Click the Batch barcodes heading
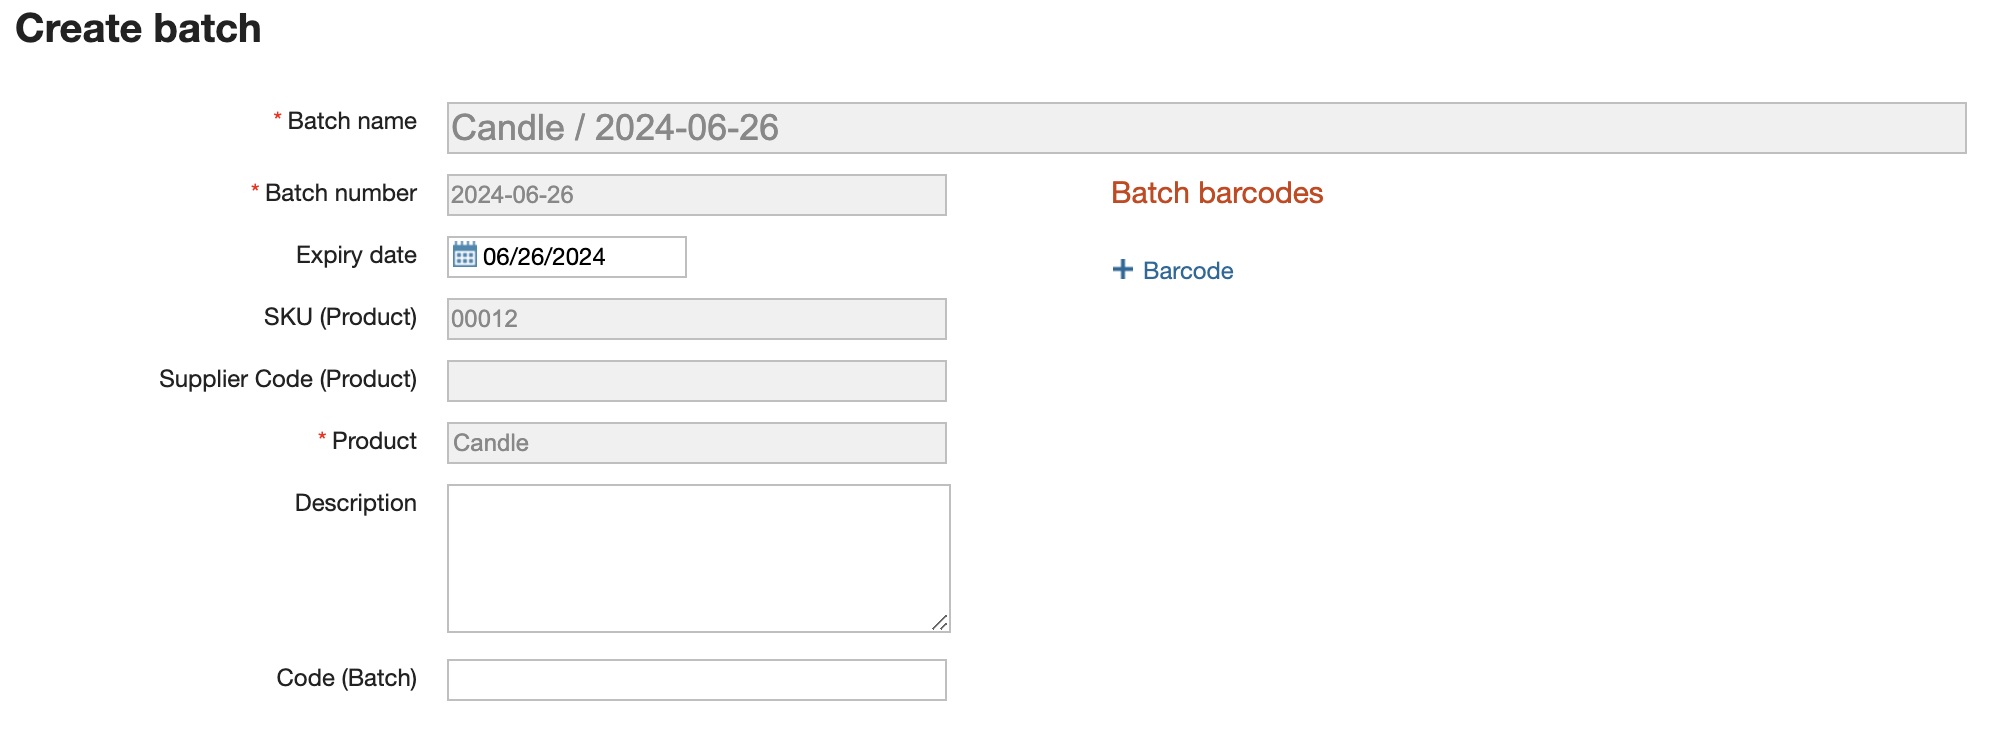This screenshot has width=2000, height=736. click(x=1216, y=193)
